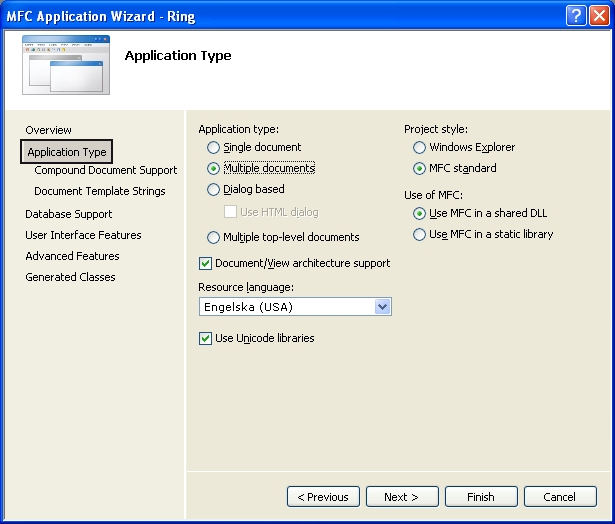Open Compound Document Support page
The height and width of the screenshot is (524, 615).
105,170
